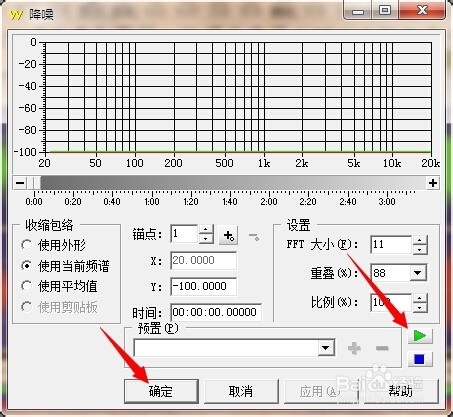Confirm with the 确定 button

tap(161, 391)
